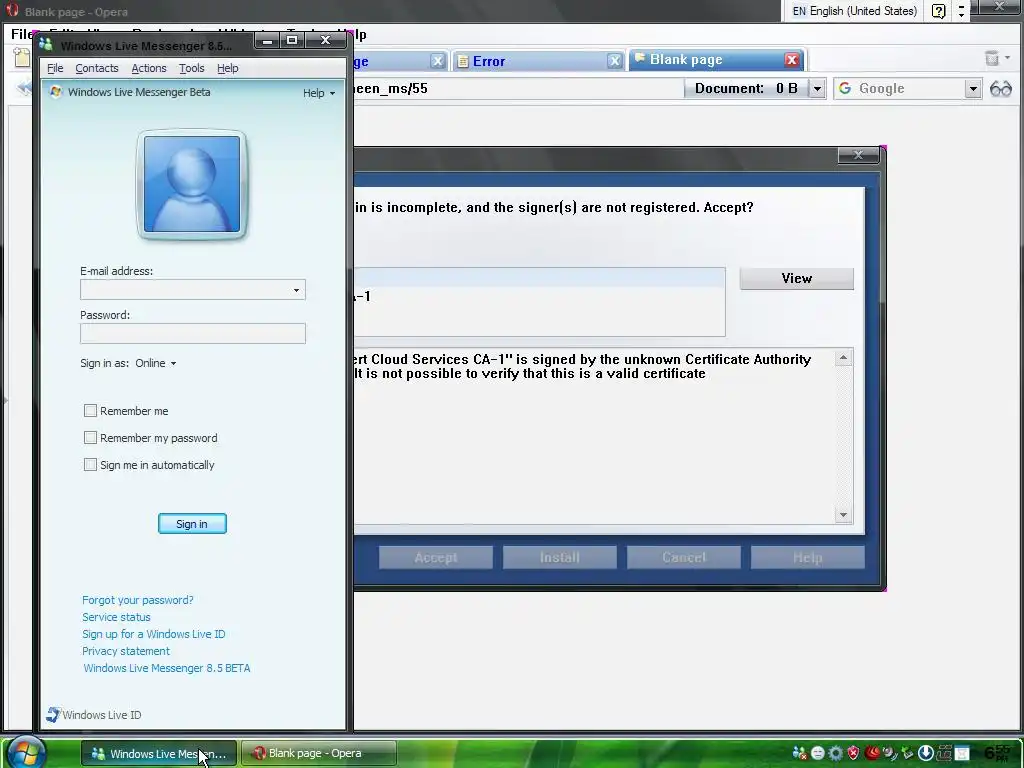The height and width of the screenshot is (768, 1024).
Task: Enable Remember my password
Action: pos(90,438)
